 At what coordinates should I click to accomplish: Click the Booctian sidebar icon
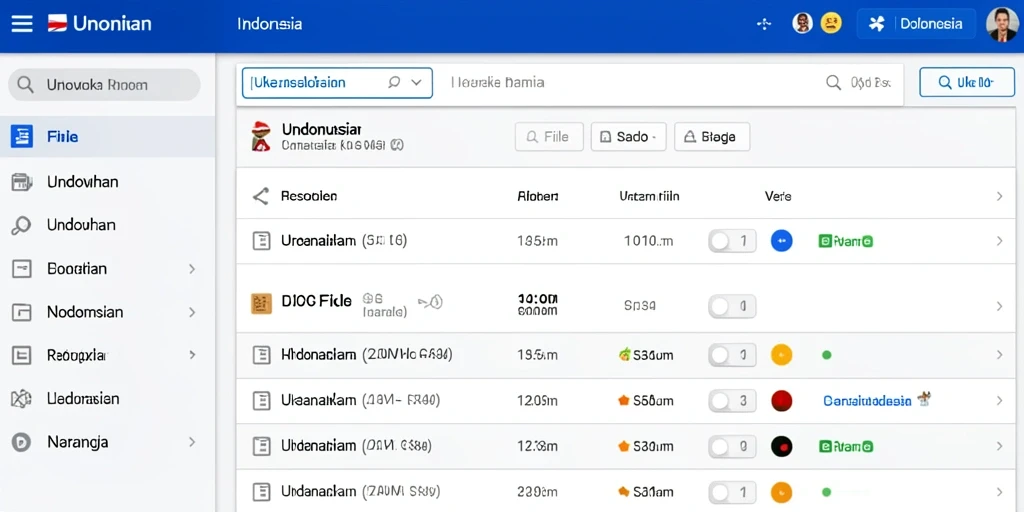coord(22,268)
